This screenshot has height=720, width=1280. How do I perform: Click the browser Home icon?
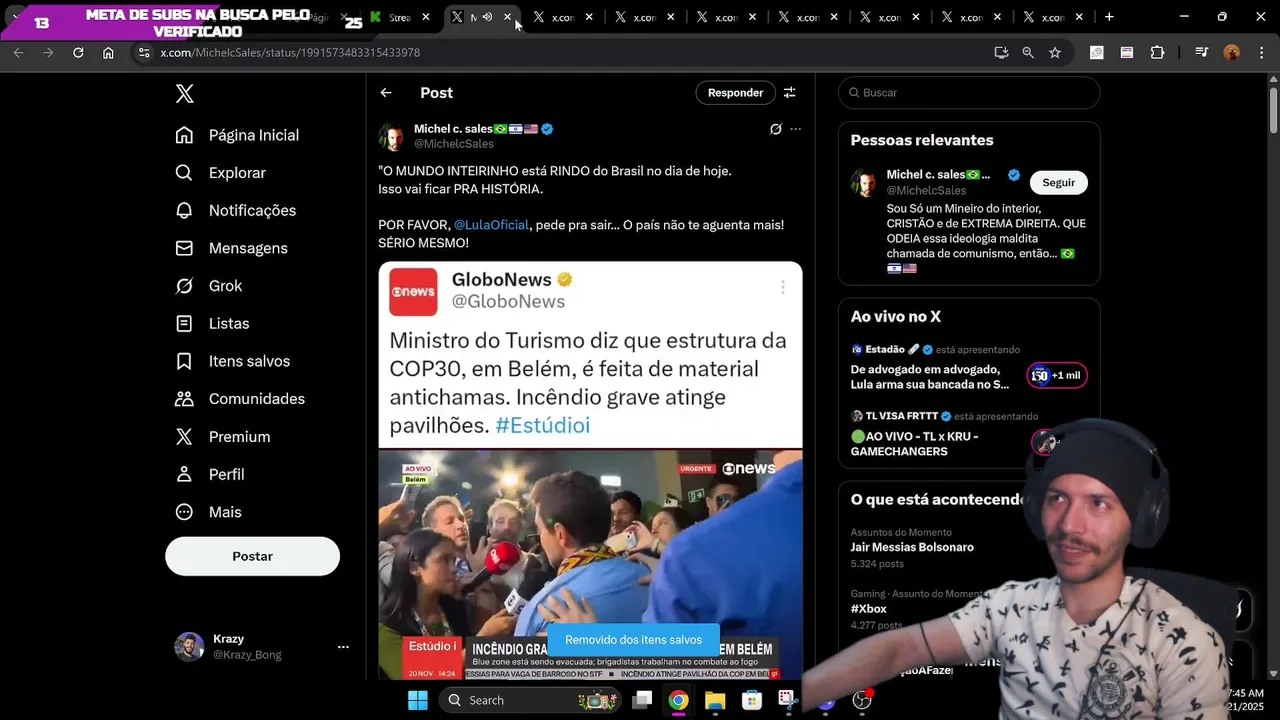click(x=108, y=53)
